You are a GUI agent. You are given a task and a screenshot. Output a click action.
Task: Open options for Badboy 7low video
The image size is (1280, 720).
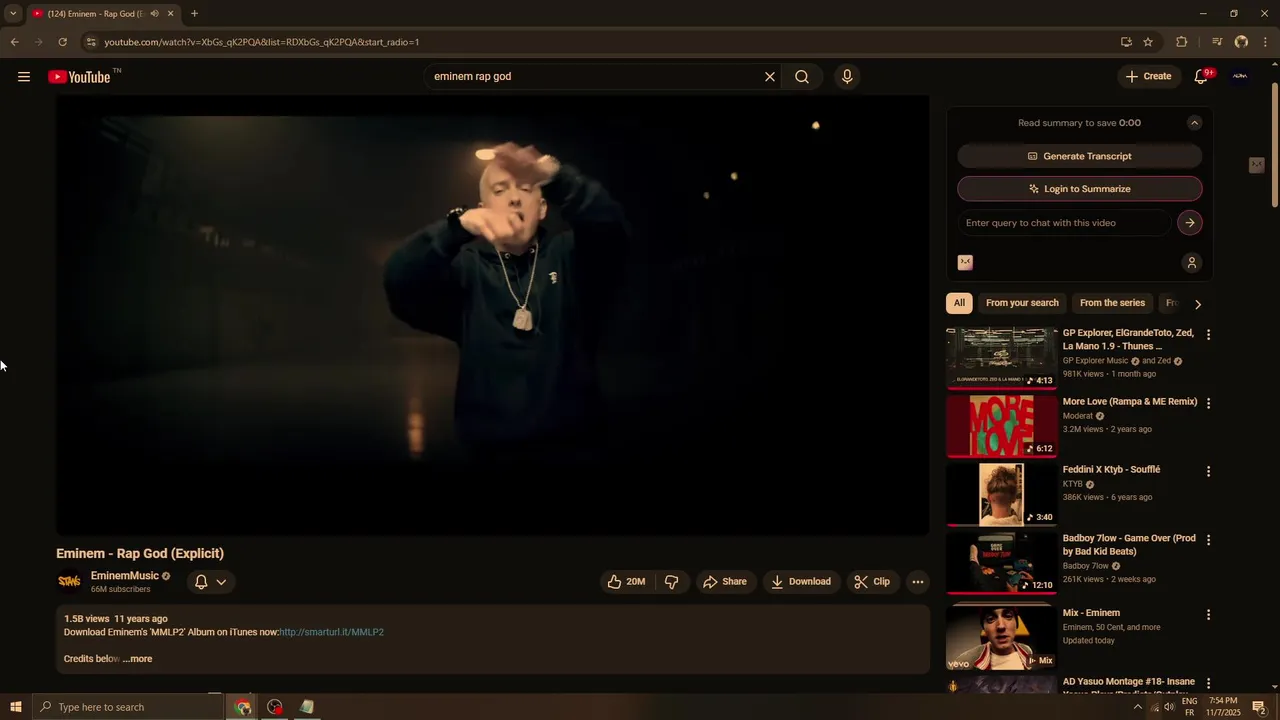pos(1208,540)
